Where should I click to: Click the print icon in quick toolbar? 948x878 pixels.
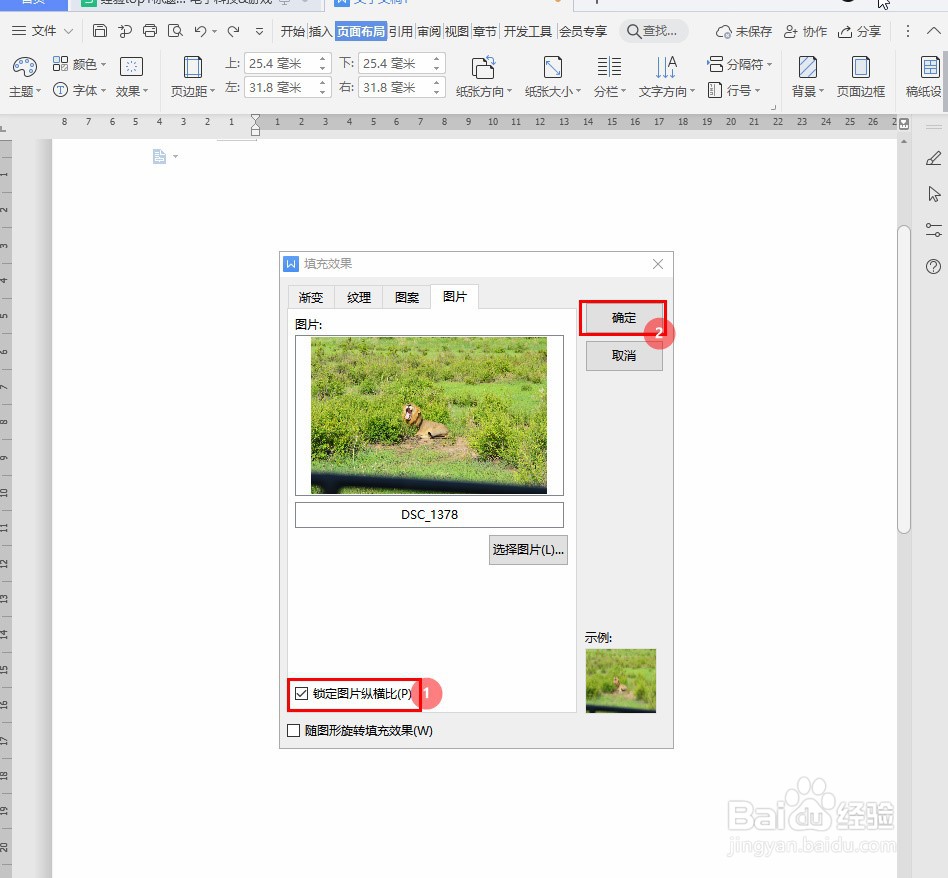(150, 31)
